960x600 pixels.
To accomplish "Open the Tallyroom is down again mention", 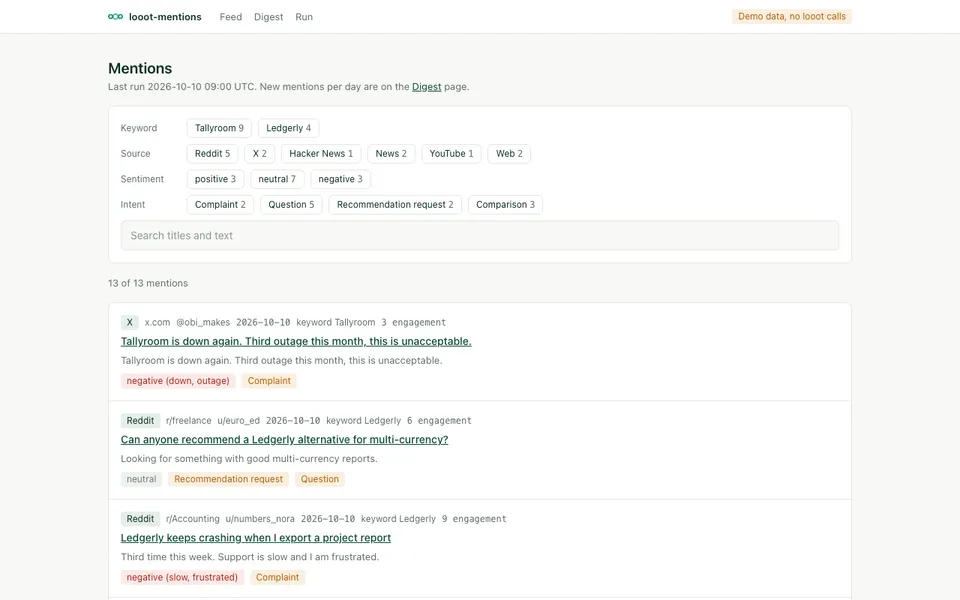I will [296, 342].
